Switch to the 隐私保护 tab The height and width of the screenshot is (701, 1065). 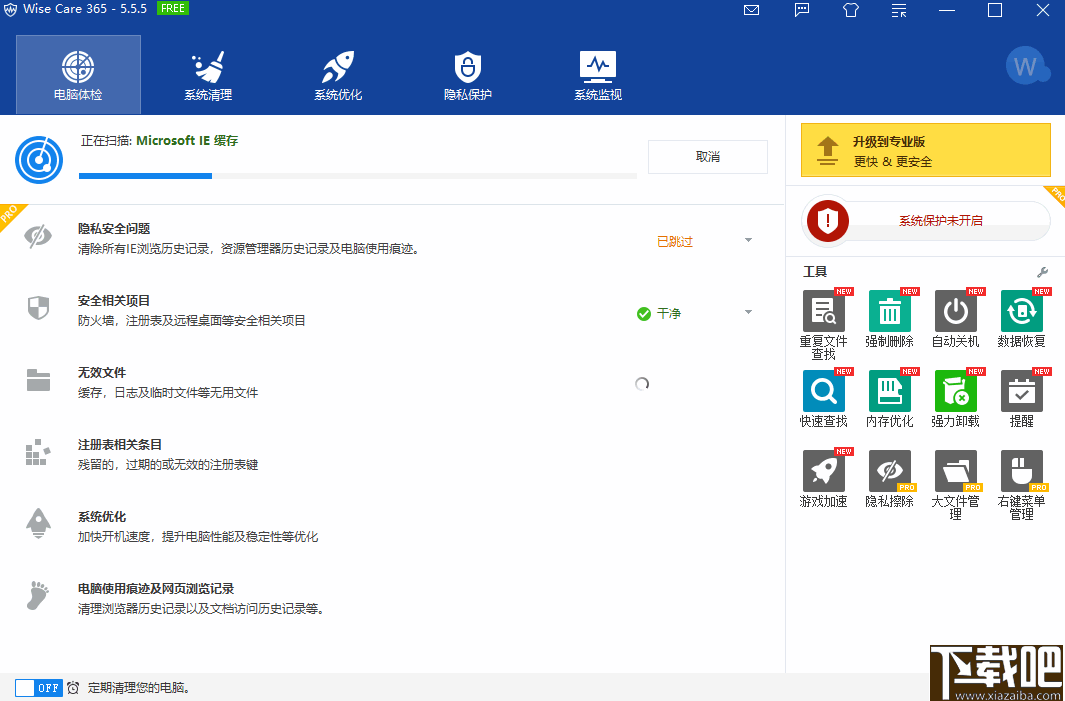pos(467,75)
